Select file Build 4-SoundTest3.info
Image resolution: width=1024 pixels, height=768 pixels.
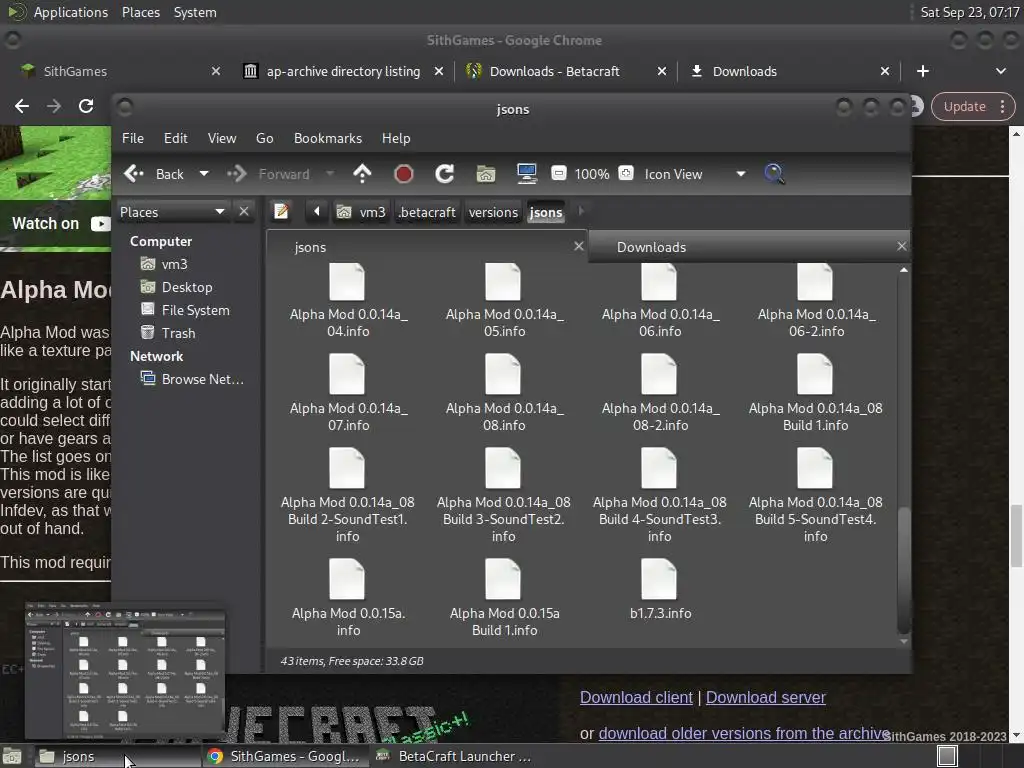tap(660, 496)
